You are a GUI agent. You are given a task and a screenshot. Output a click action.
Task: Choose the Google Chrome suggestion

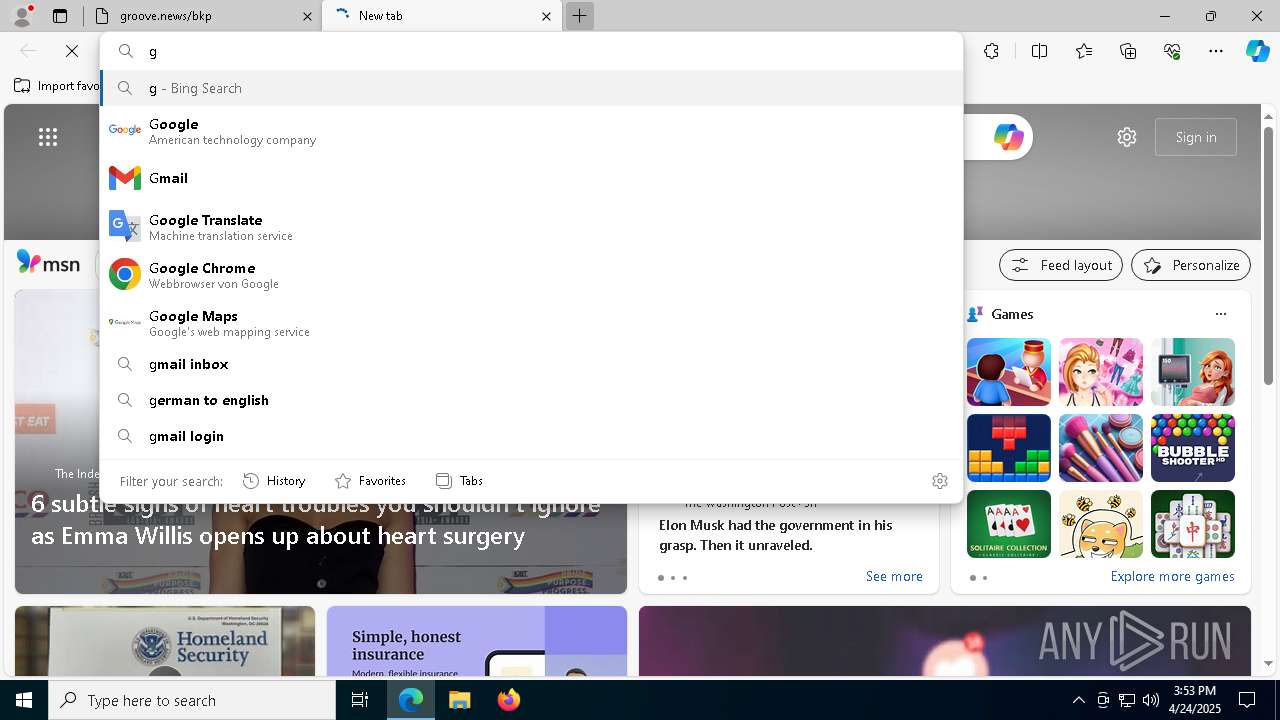point(531,274)
